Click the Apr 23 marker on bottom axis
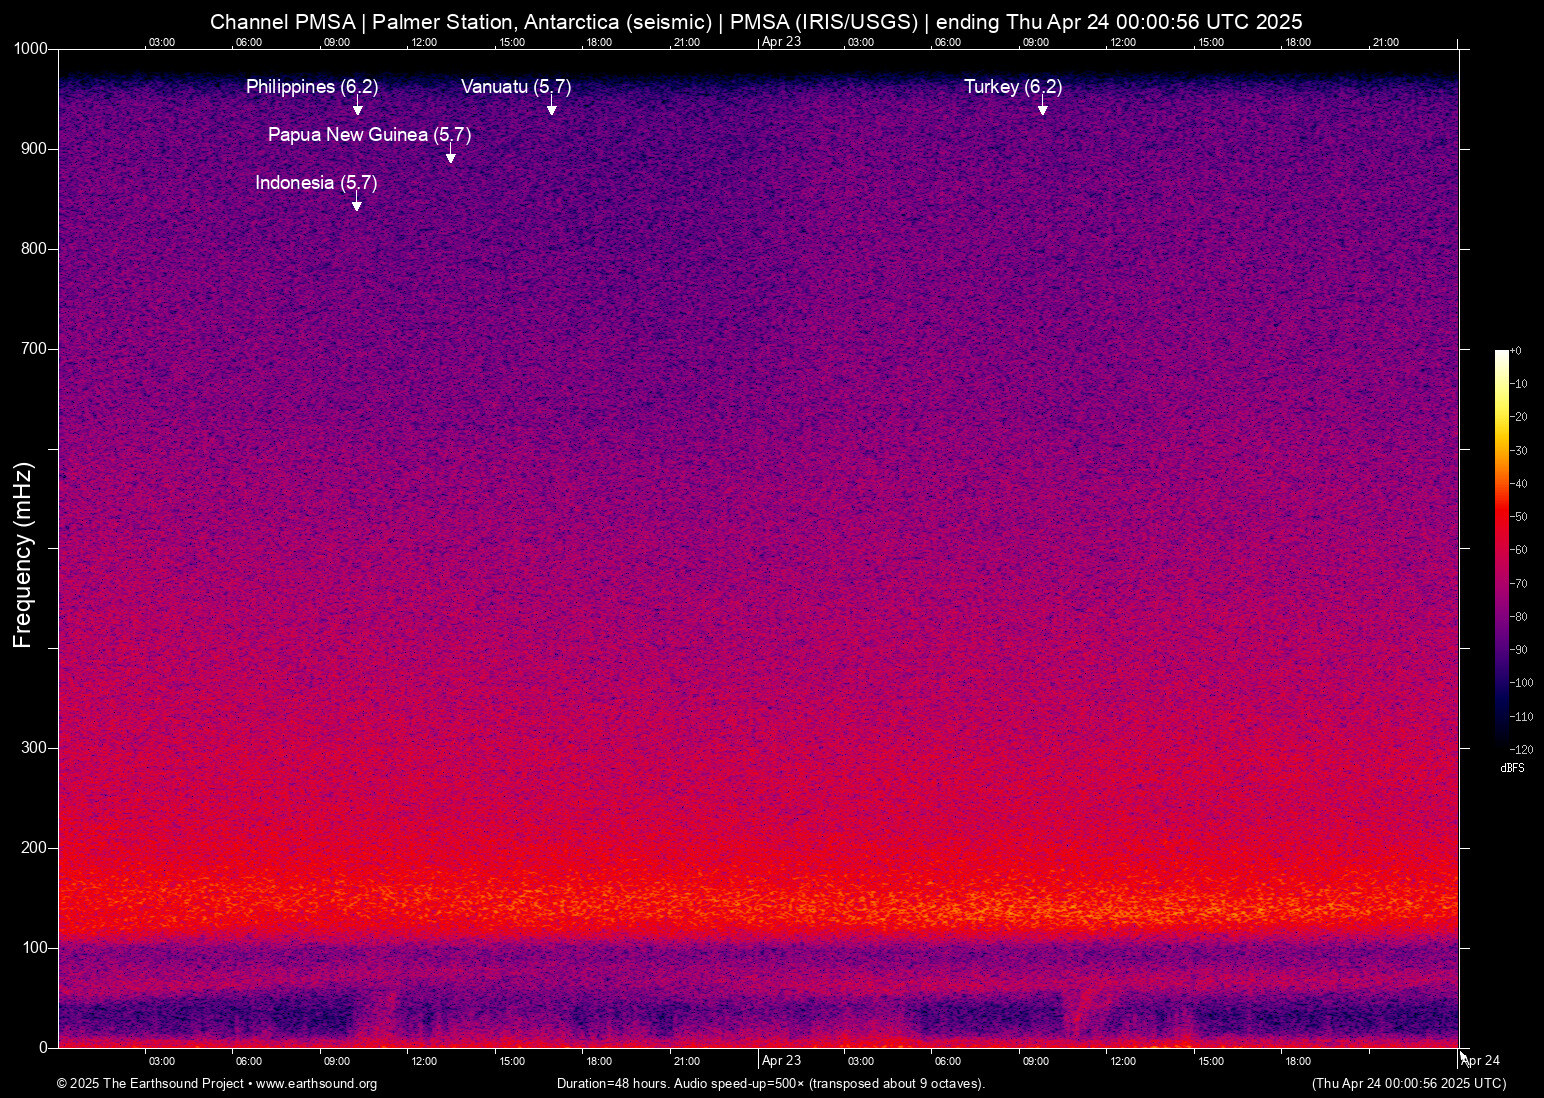 pyautogui.click(x=781, y=1061)
